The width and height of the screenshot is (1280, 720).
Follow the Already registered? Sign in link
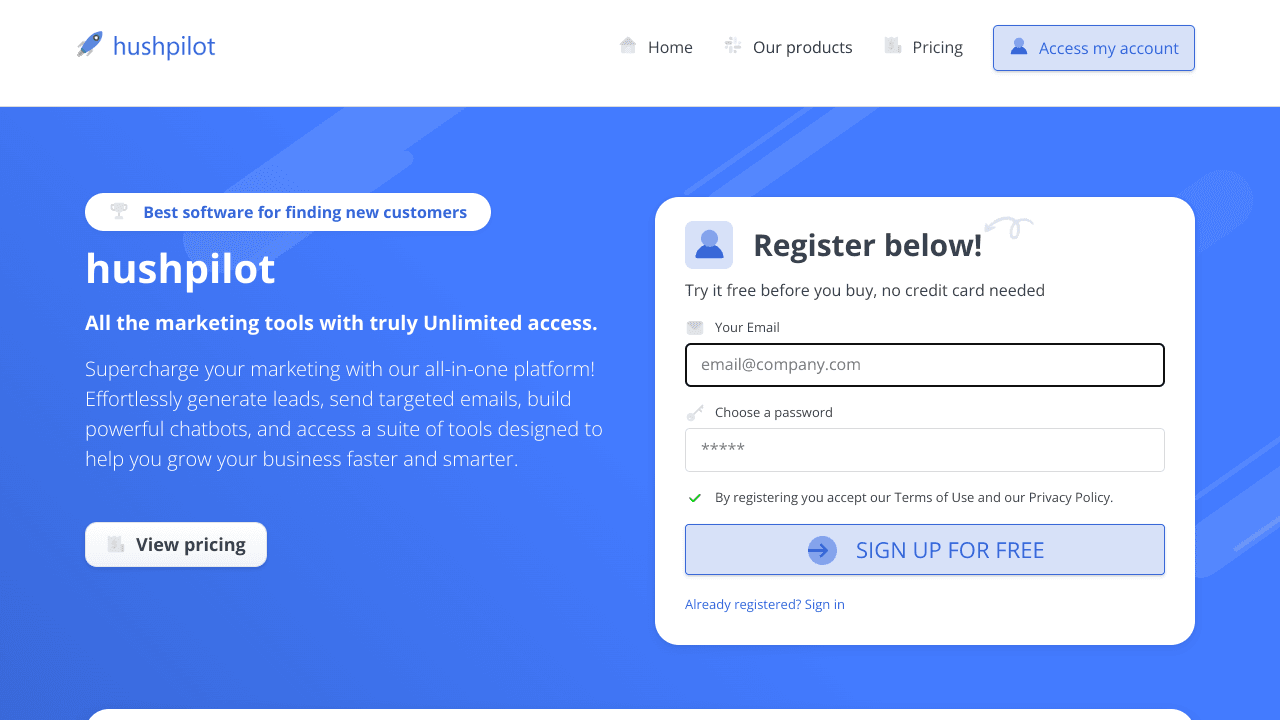(x=765, y=604)
